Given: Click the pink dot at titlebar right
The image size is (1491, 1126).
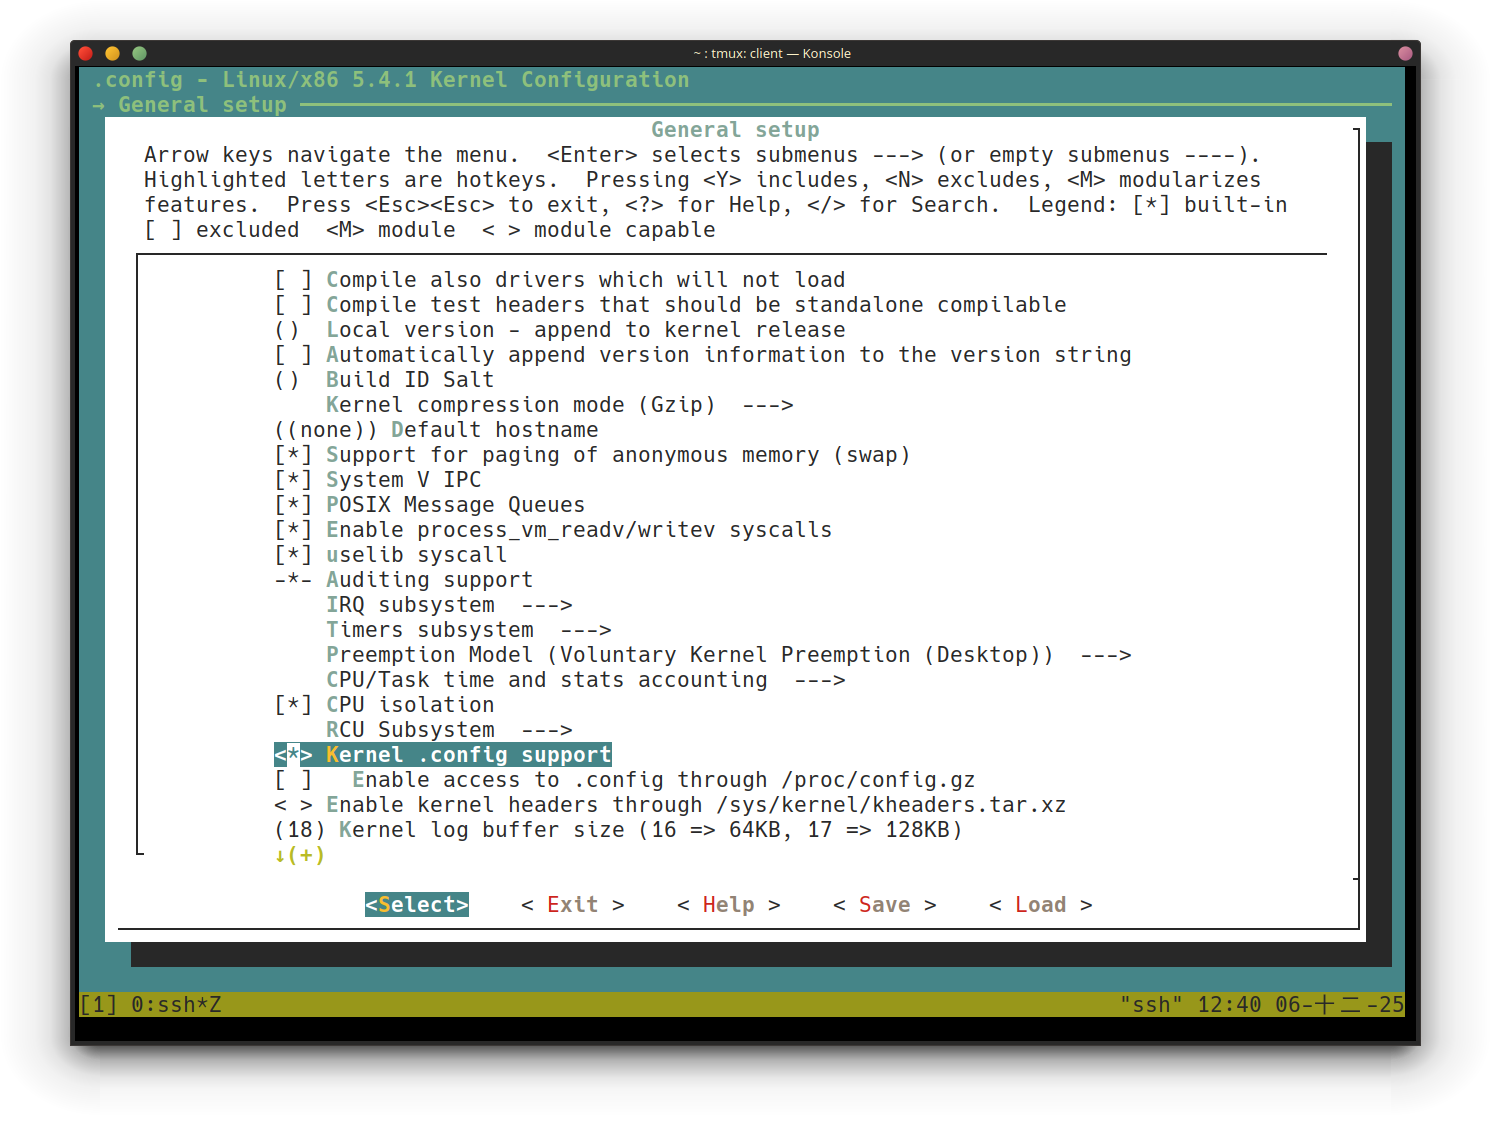Looking at the screenshot, I should [x=1405, y=53].
